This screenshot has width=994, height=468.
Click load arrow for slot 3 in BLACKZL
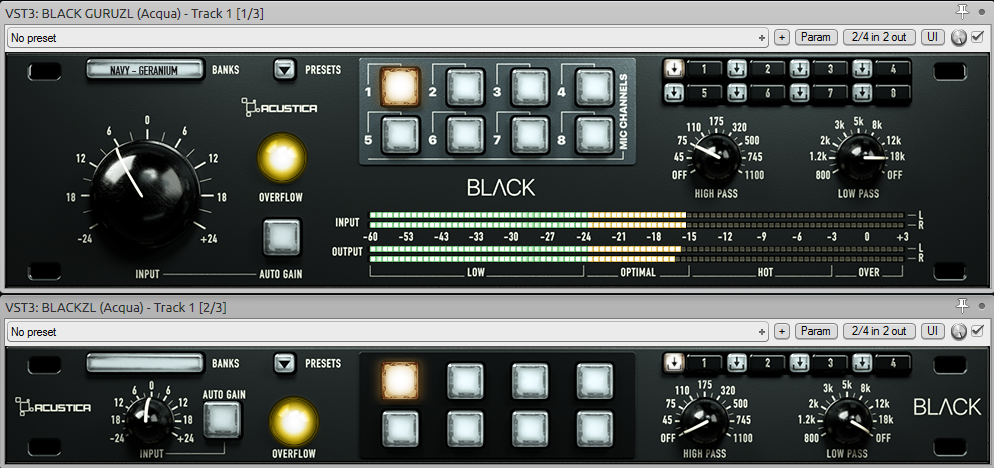[799, 363]
